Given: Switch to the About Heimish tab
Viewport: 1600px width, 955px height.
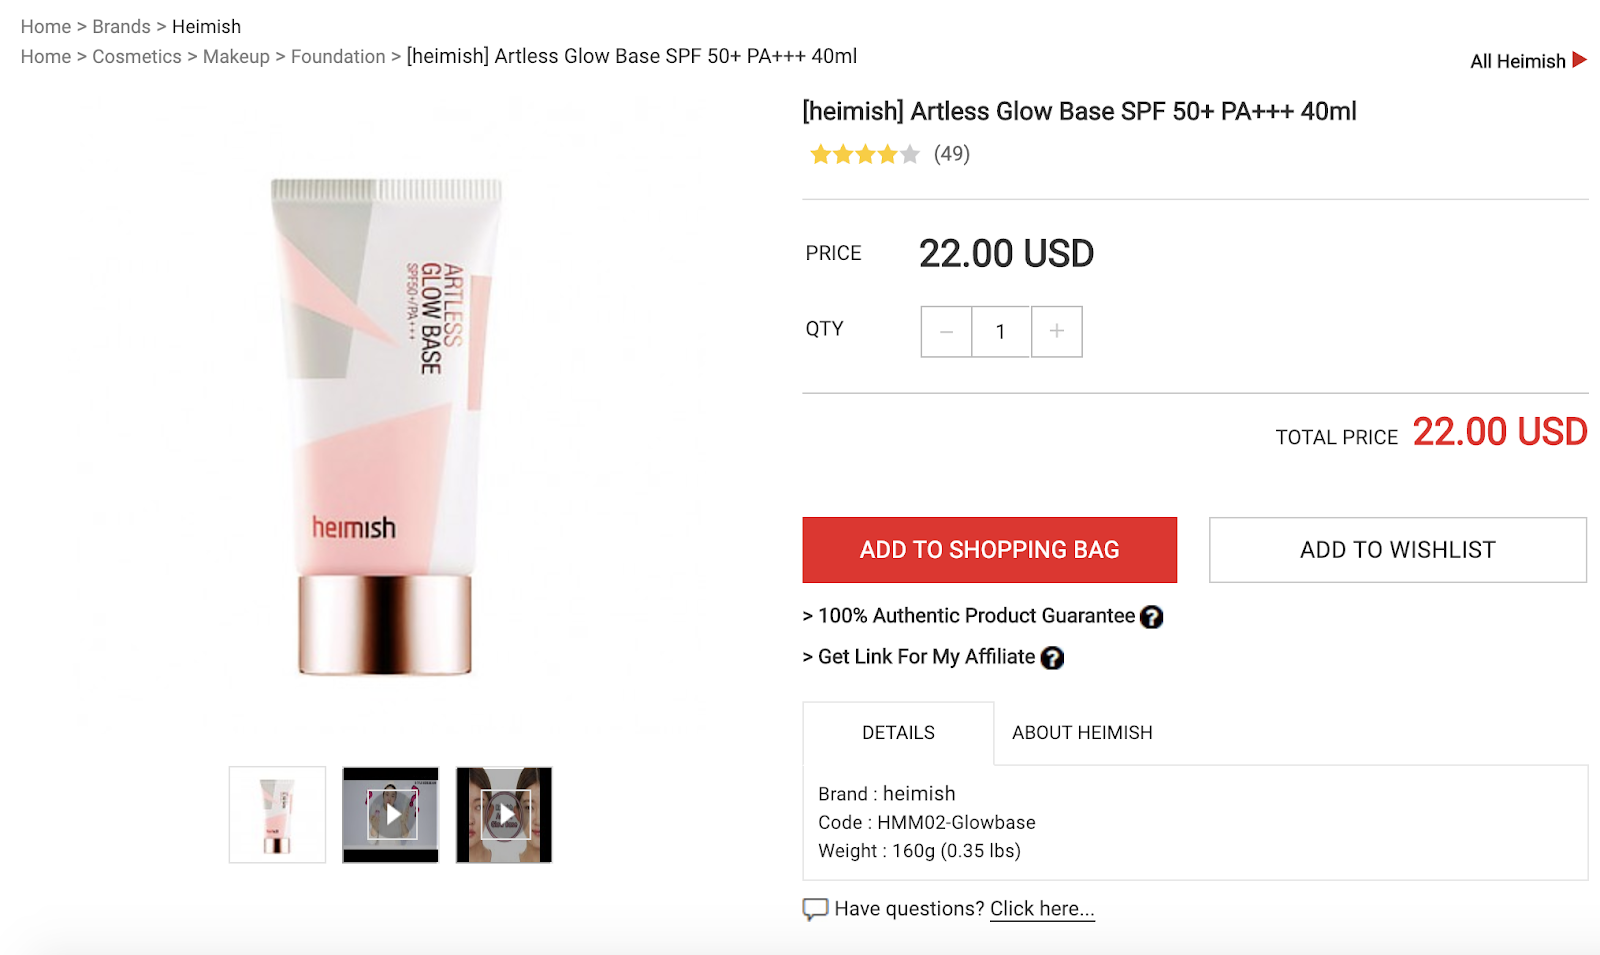Looking at the screenshot, I should coord(1082,733).
